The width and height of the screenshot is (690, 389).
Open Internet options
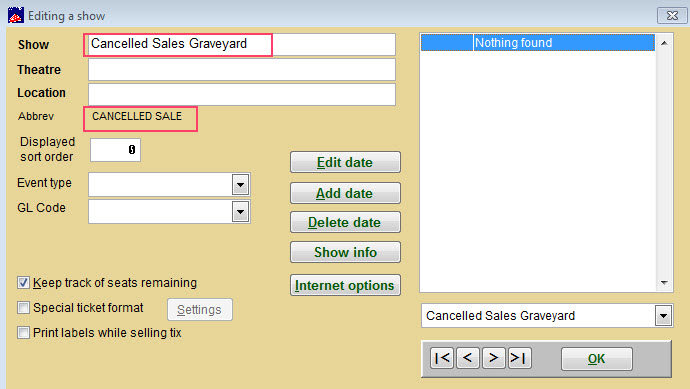345,285
